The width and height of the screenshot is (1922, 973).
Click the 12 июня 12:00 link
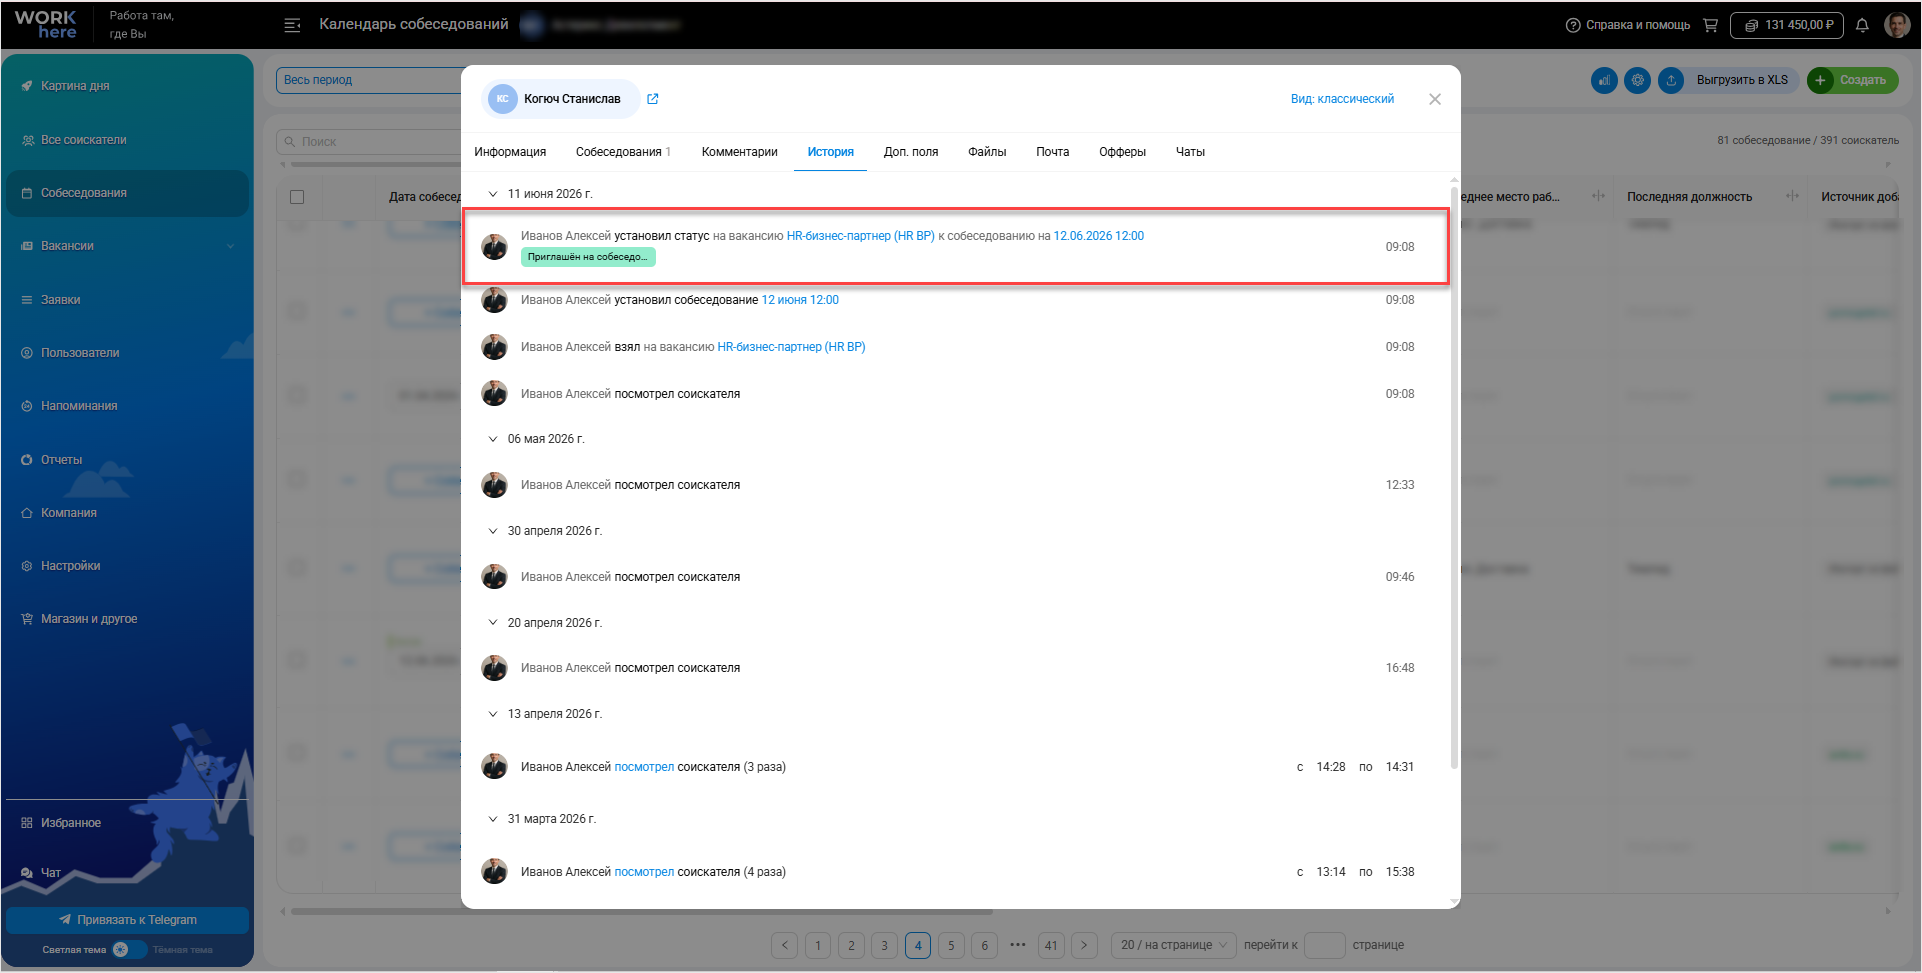pyautogui.click(x=800, y=300)
